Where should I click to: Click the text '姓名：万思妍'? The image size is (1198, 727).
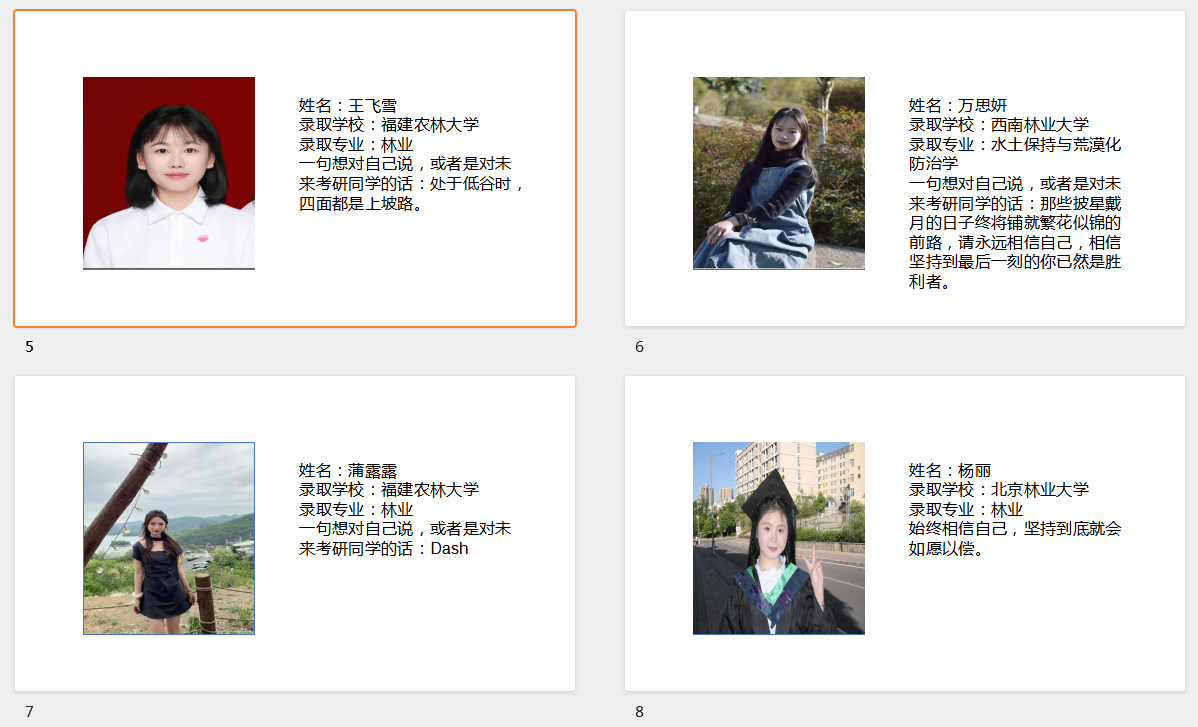958,105
